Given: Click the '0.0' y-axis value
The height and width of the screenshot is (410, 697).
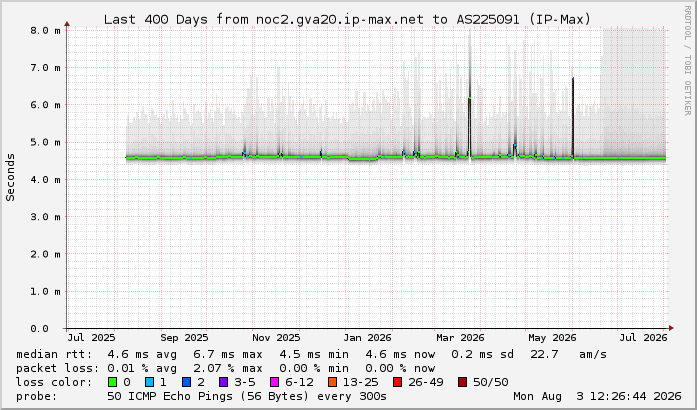Looking at the screenshot, I should 40,329.
